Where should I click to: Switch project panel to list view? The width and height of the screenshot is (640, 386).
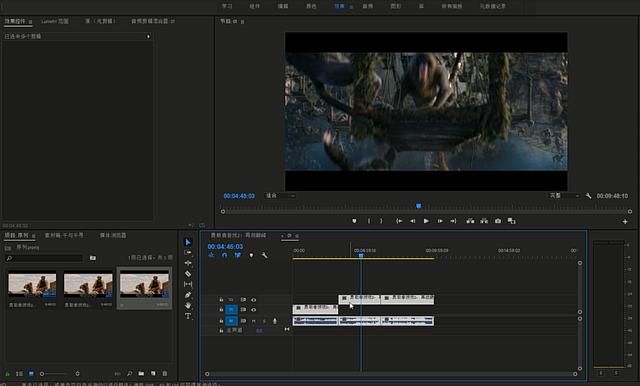click(x=19, y=373)
